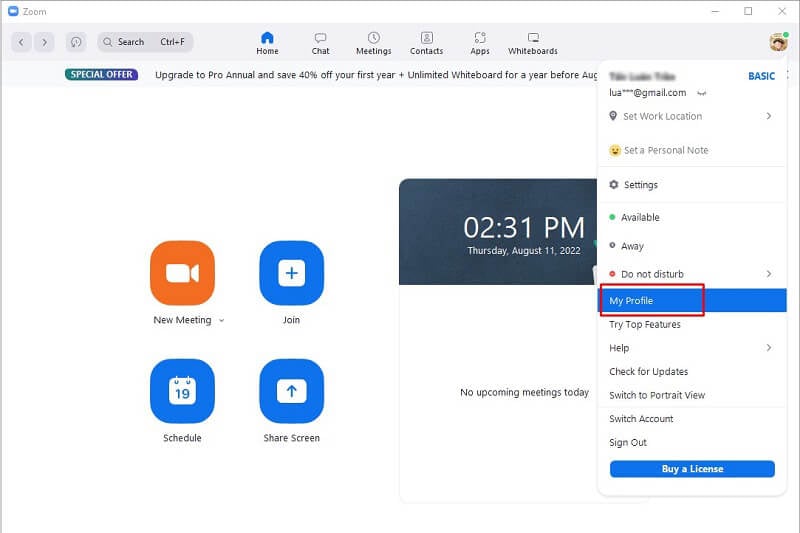
Task: Start a New Meeting with the orange camera icon
Action: 182,273
